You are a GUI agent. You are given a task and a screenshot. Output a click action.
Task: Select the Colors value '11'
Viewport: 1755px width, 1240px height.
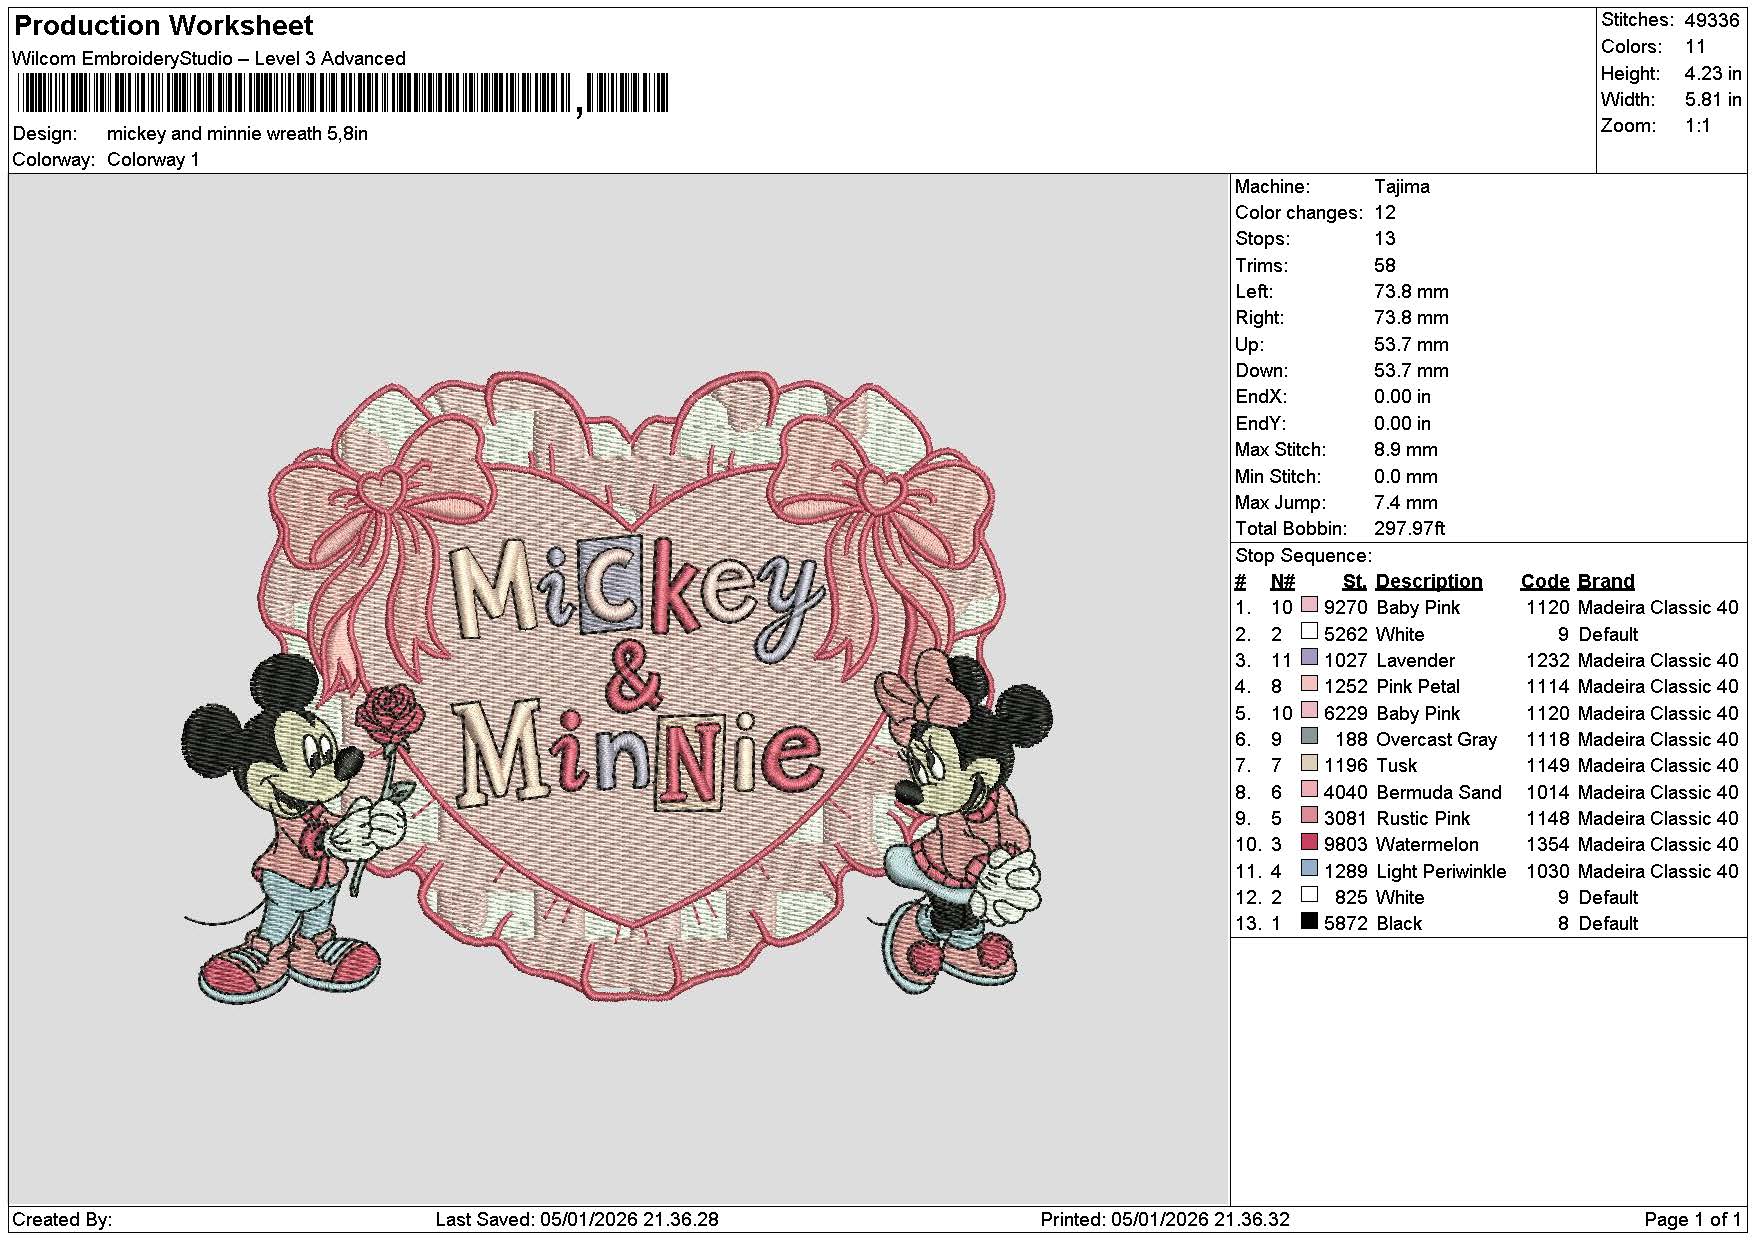1695,46
